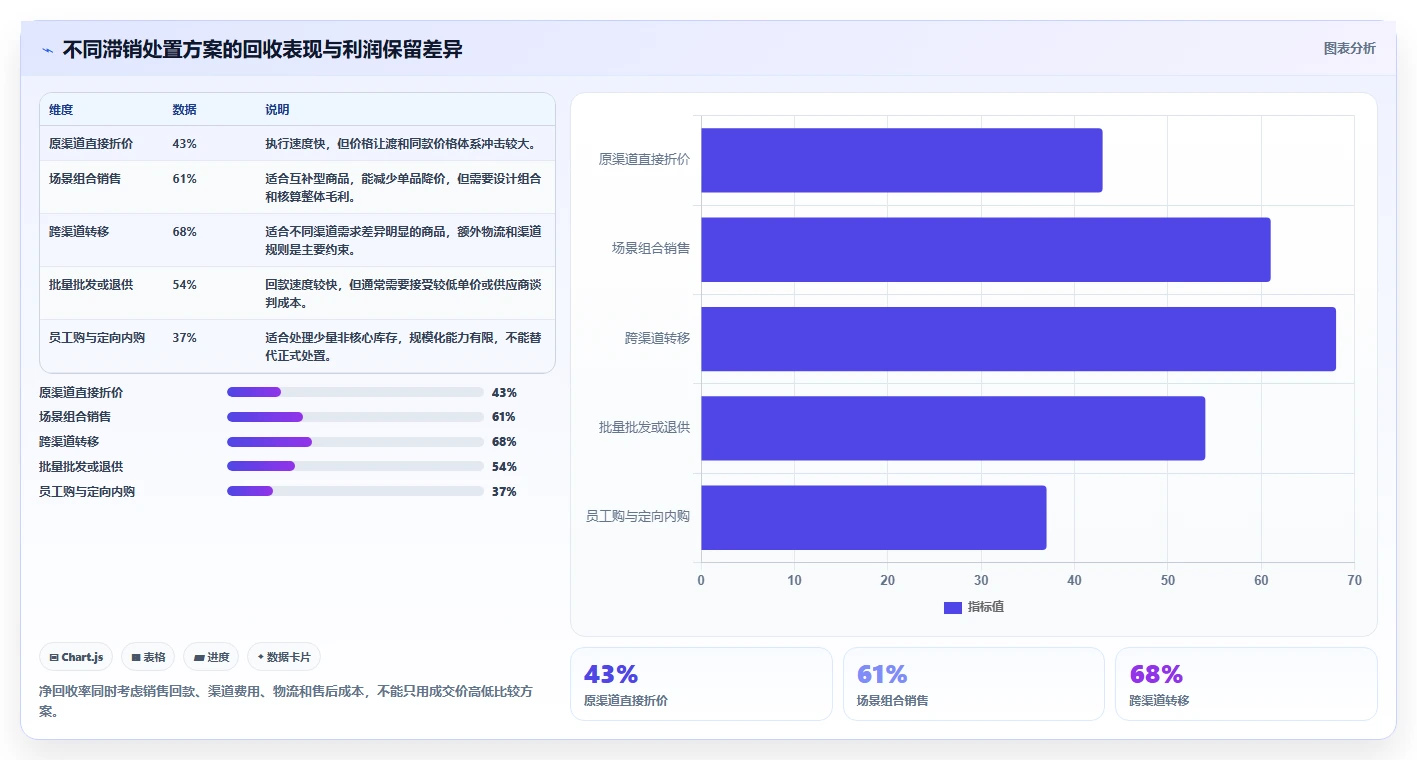Open the 68% 跨渠道转移 data card

[1246, 684]
